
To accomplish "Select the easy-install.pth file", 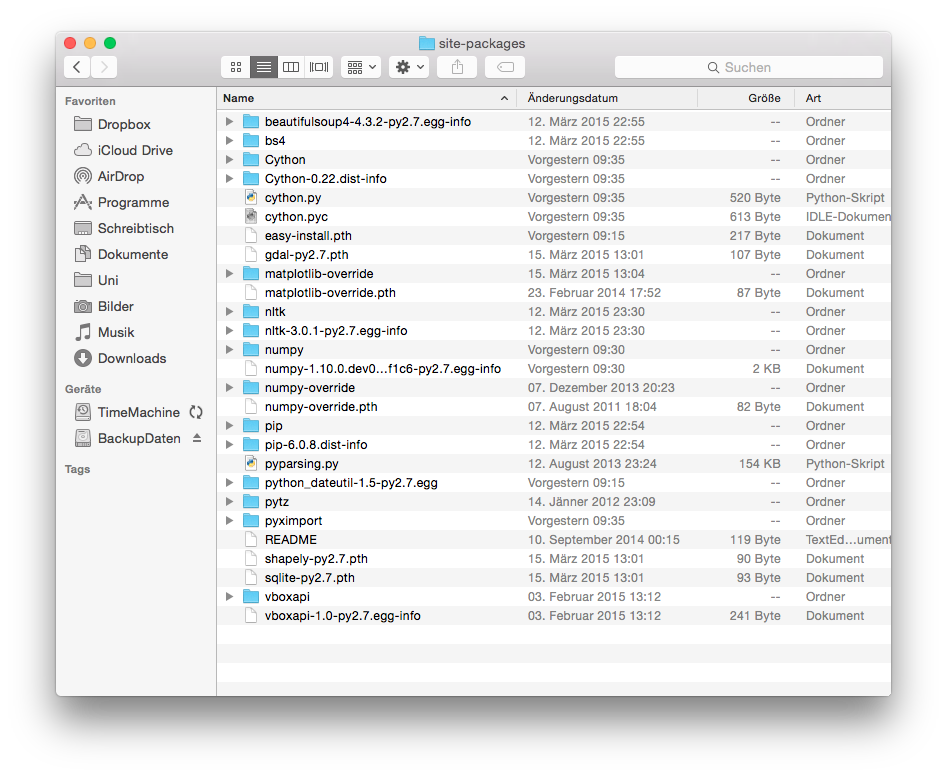I will [x=553, y=236].
